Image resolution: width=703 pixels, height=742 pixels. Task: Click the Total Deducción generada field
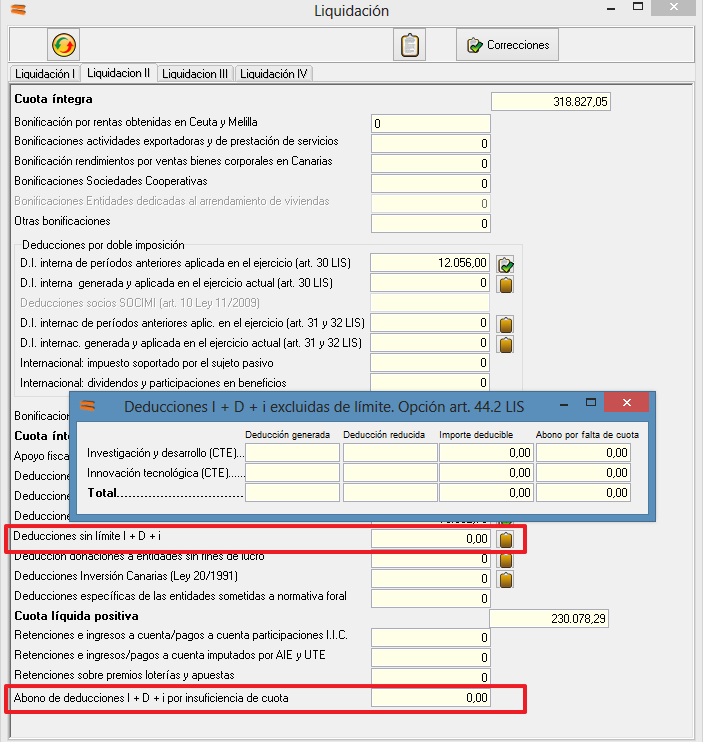[x=292, y=493]
